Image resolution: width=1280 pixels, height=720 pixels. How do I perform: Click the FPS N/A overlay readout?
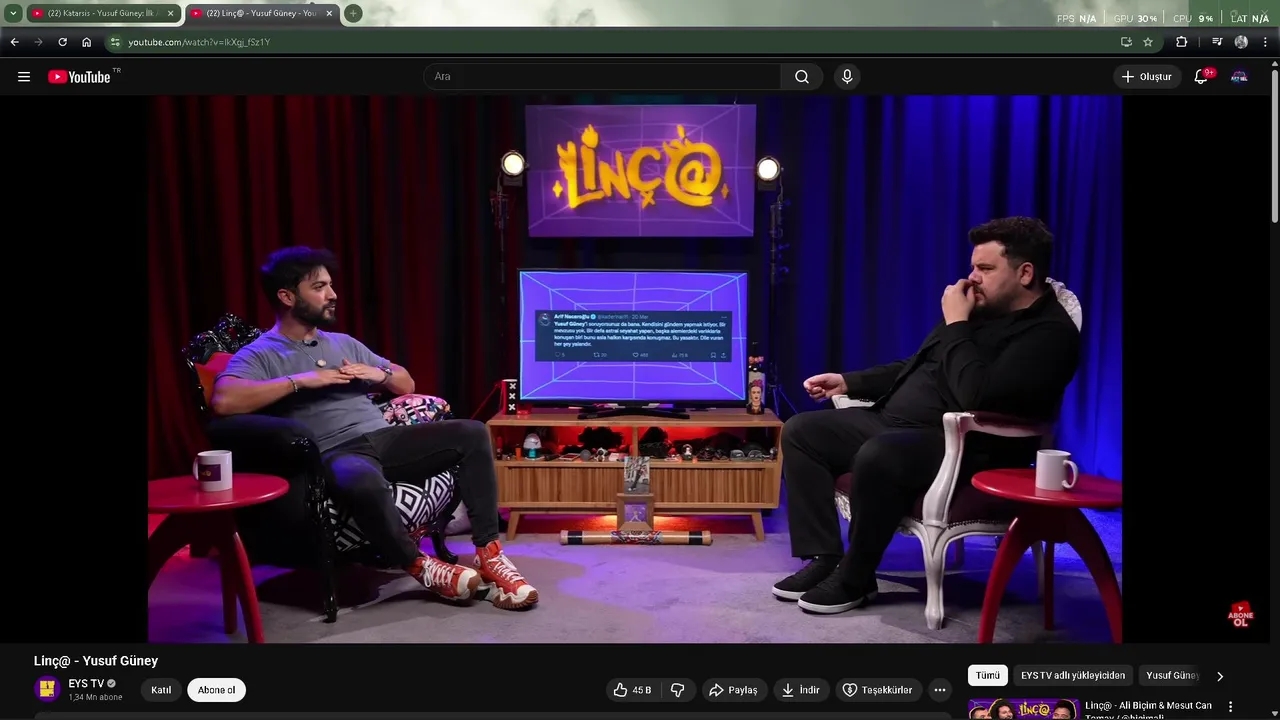tap(1076, 18)
